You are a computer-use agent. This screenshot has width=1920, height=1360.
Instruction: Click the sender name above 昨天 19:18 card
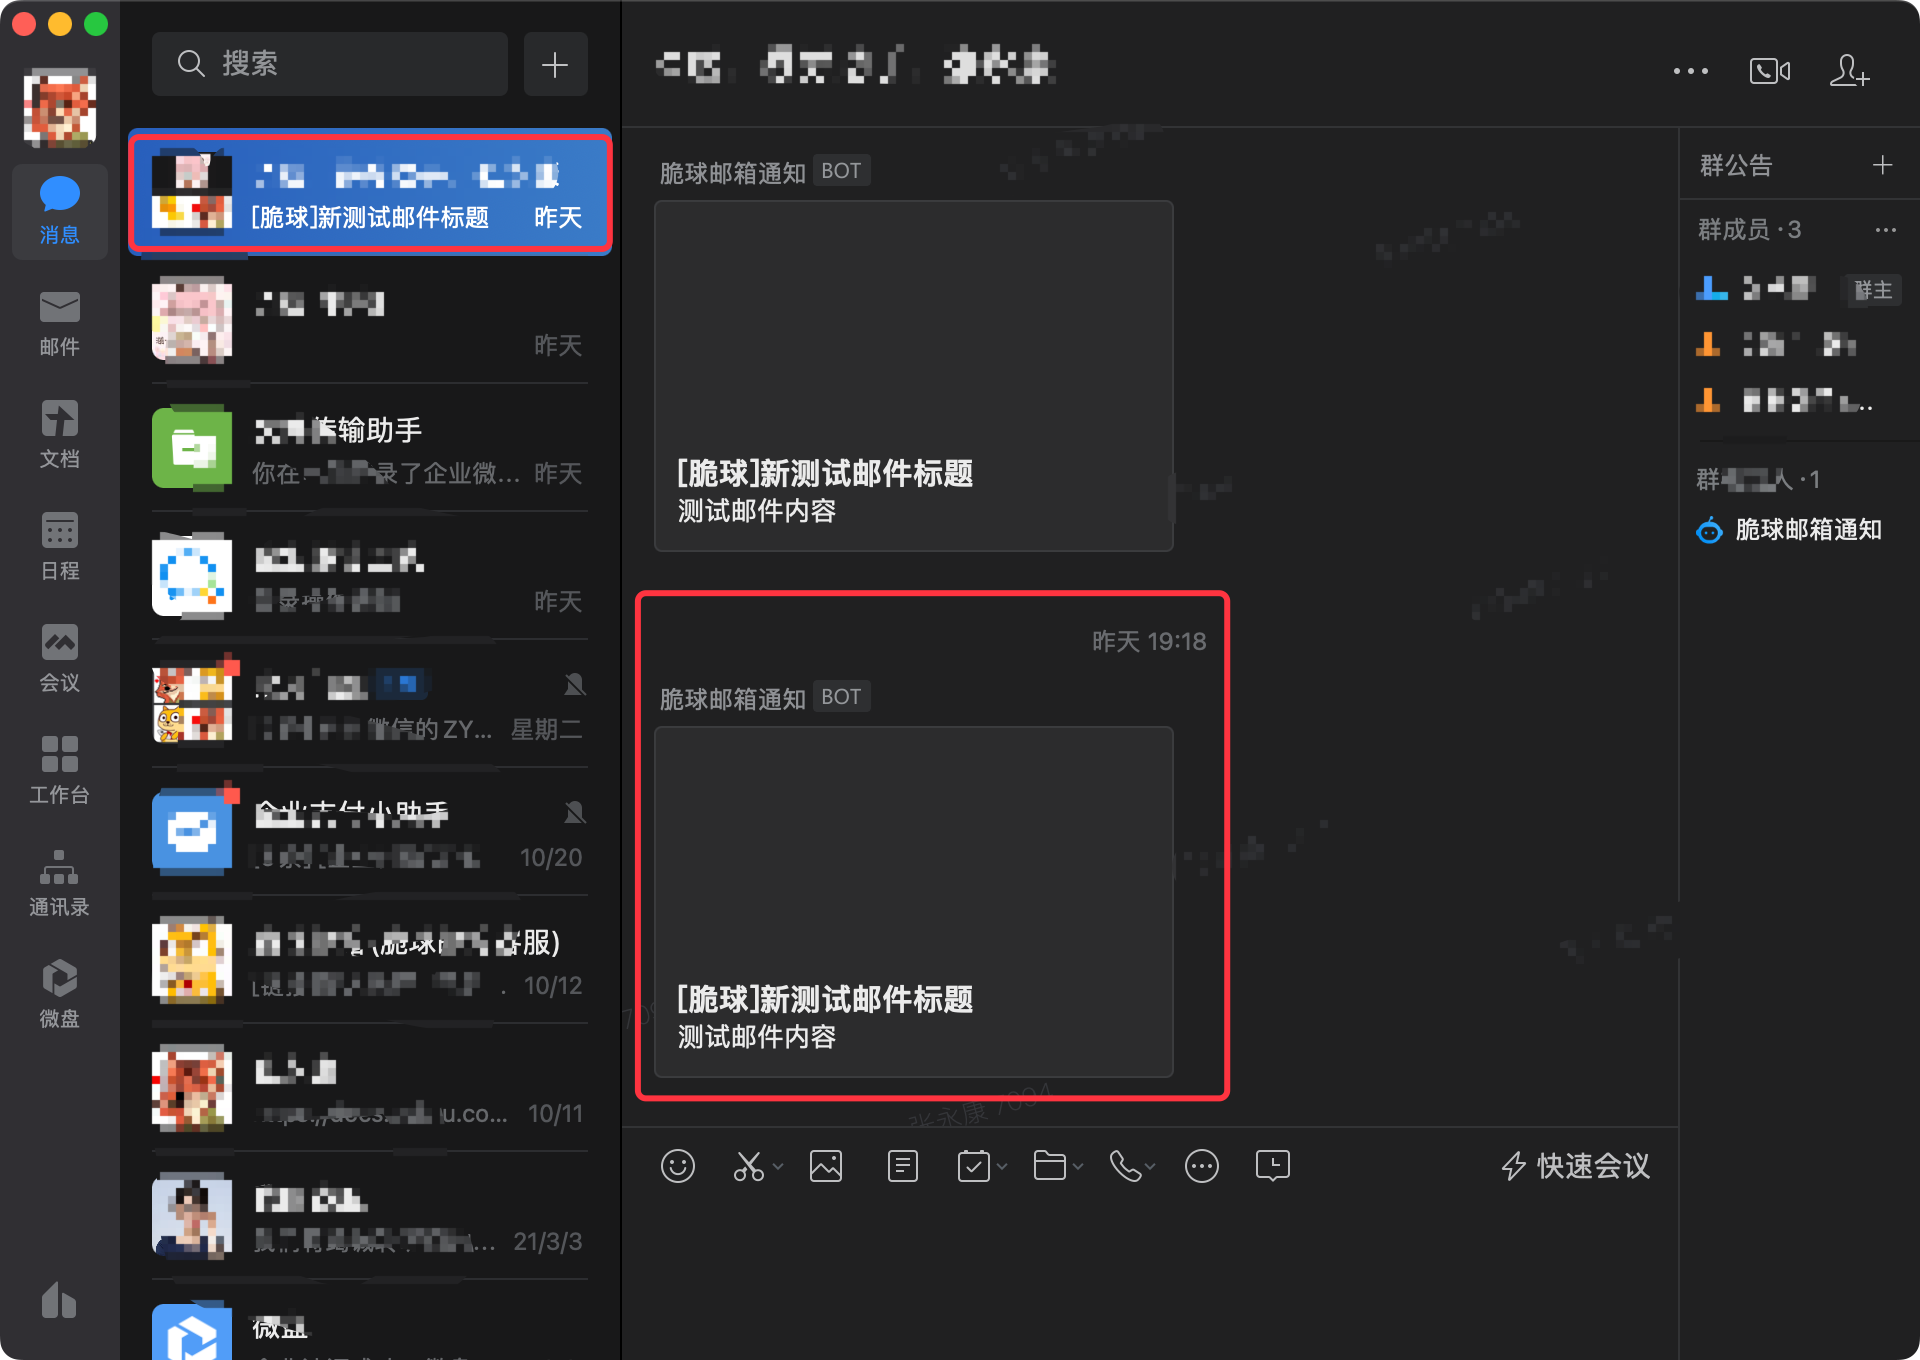[x=732, y=698]
